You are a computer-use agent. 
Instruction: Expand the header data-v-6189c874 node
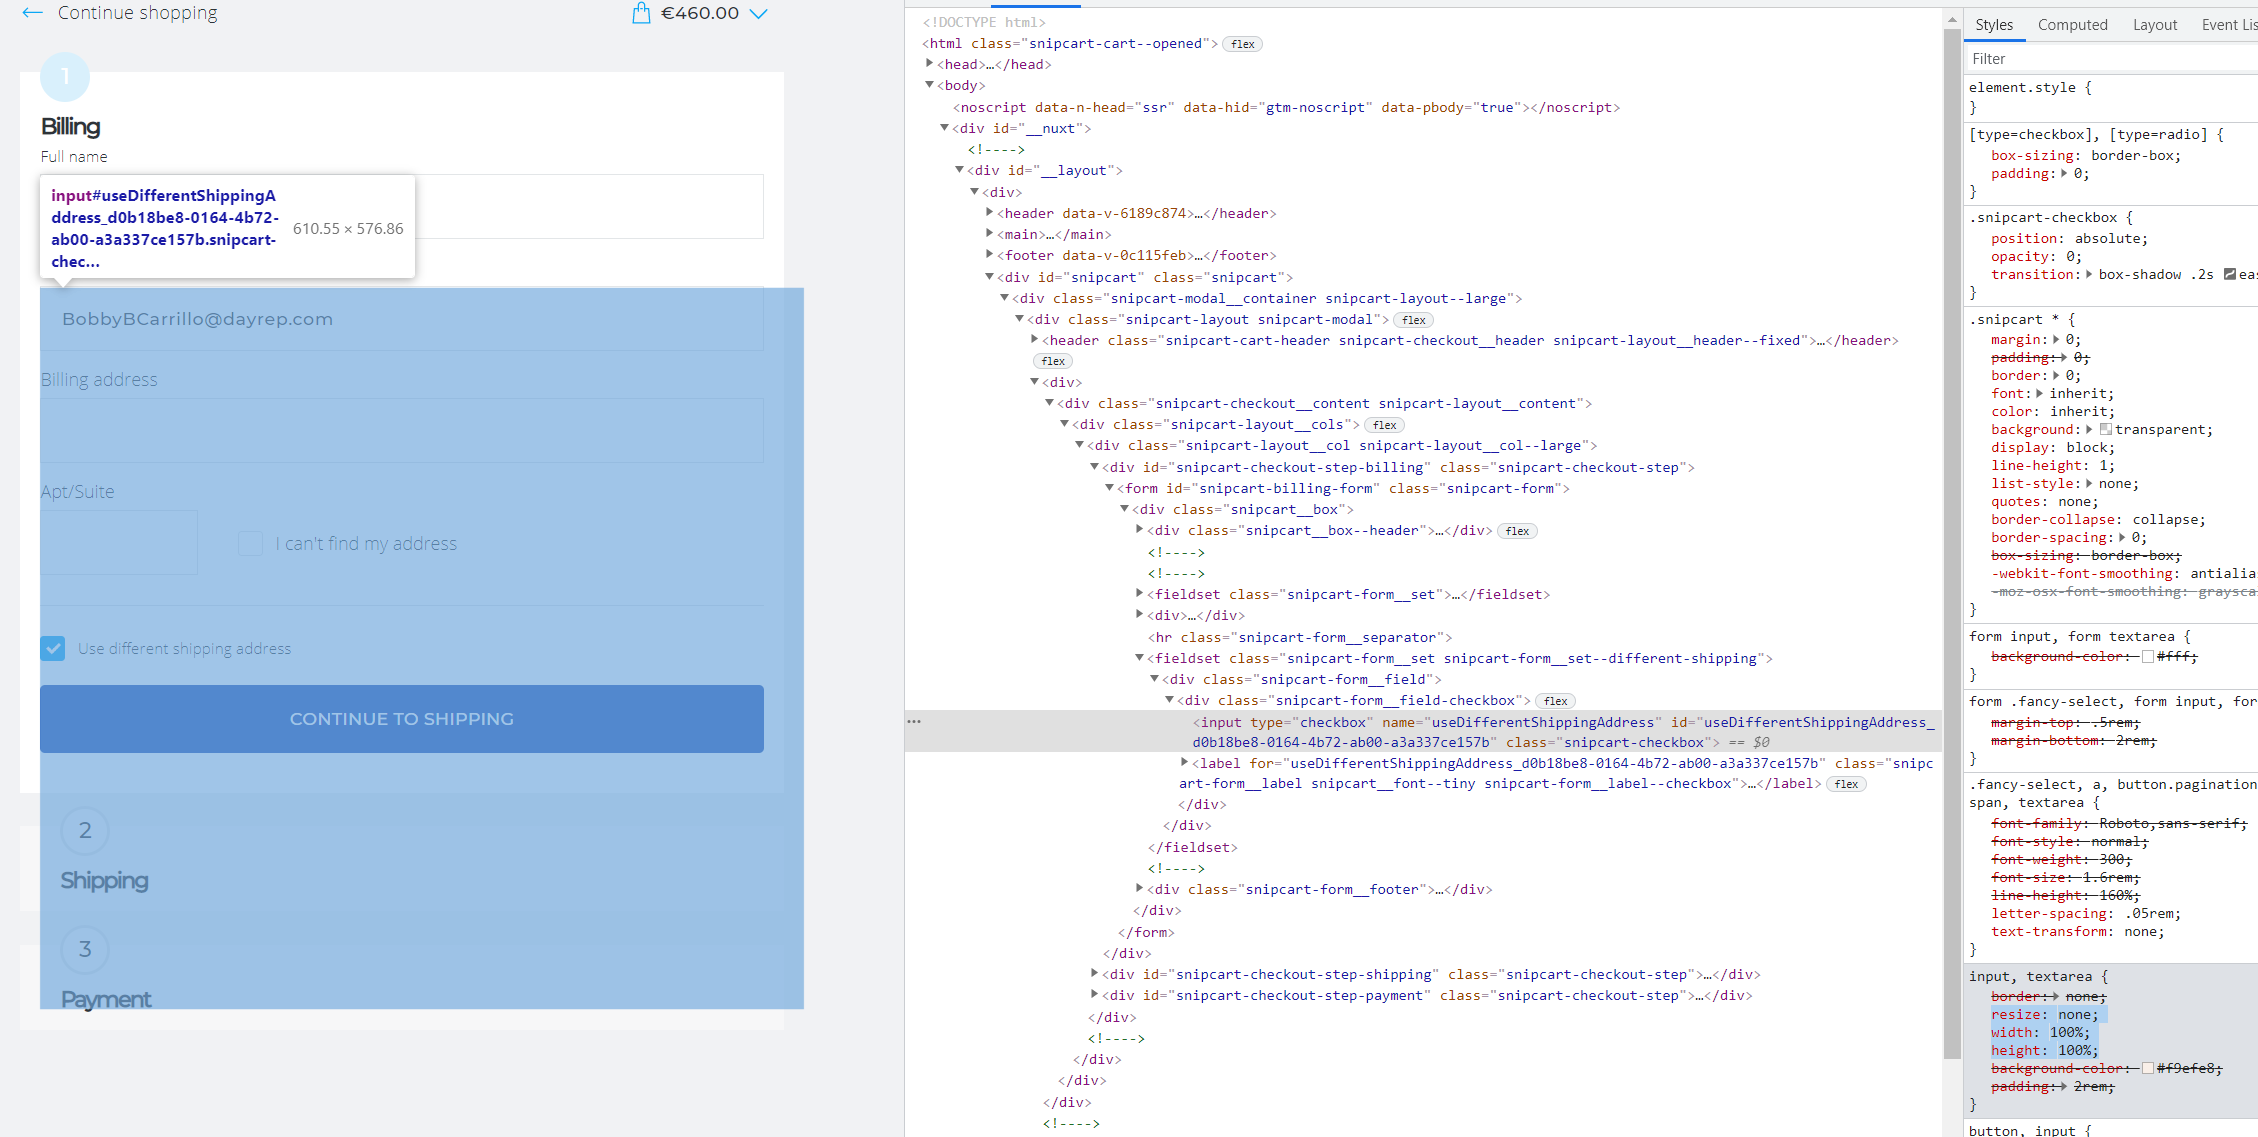point(990,213)
